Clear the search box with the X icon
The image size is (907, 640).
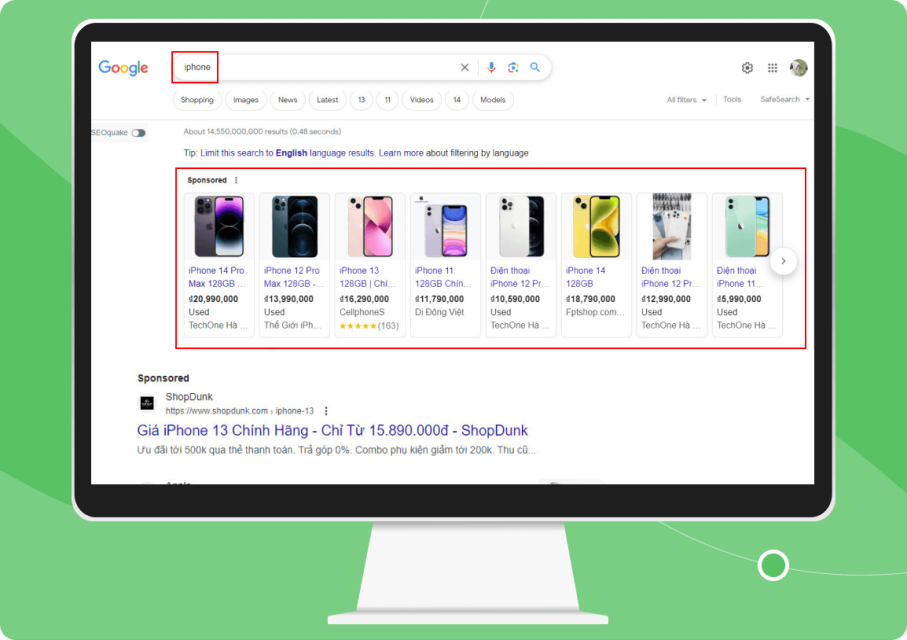464,68
